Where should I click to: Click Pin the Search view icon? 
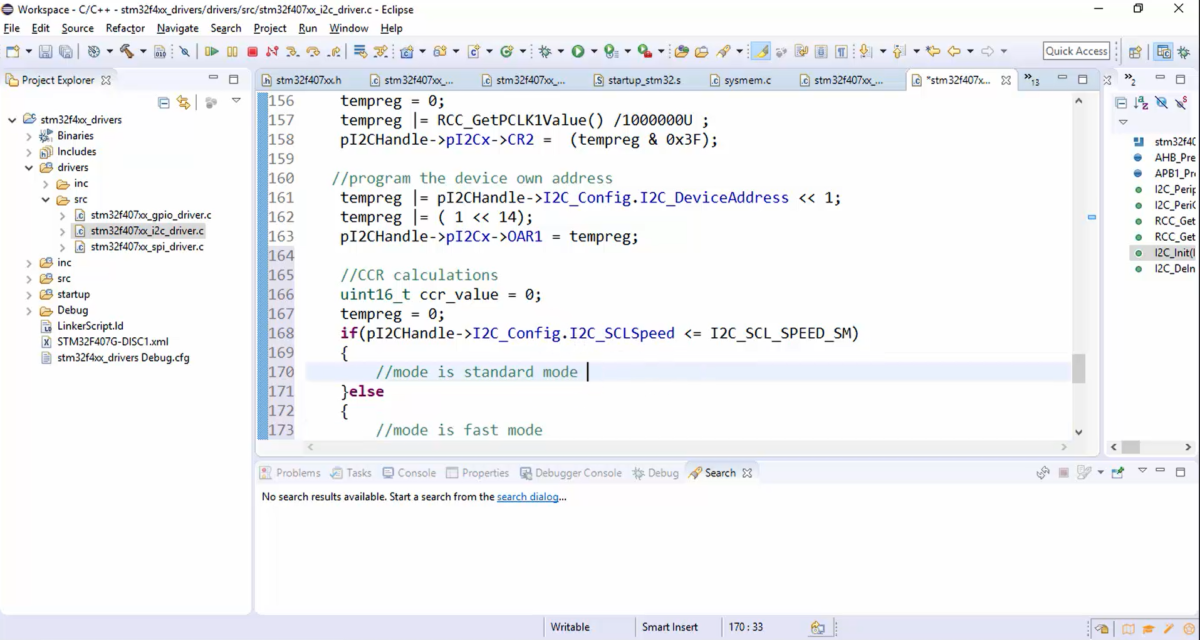click(1118, 473)
